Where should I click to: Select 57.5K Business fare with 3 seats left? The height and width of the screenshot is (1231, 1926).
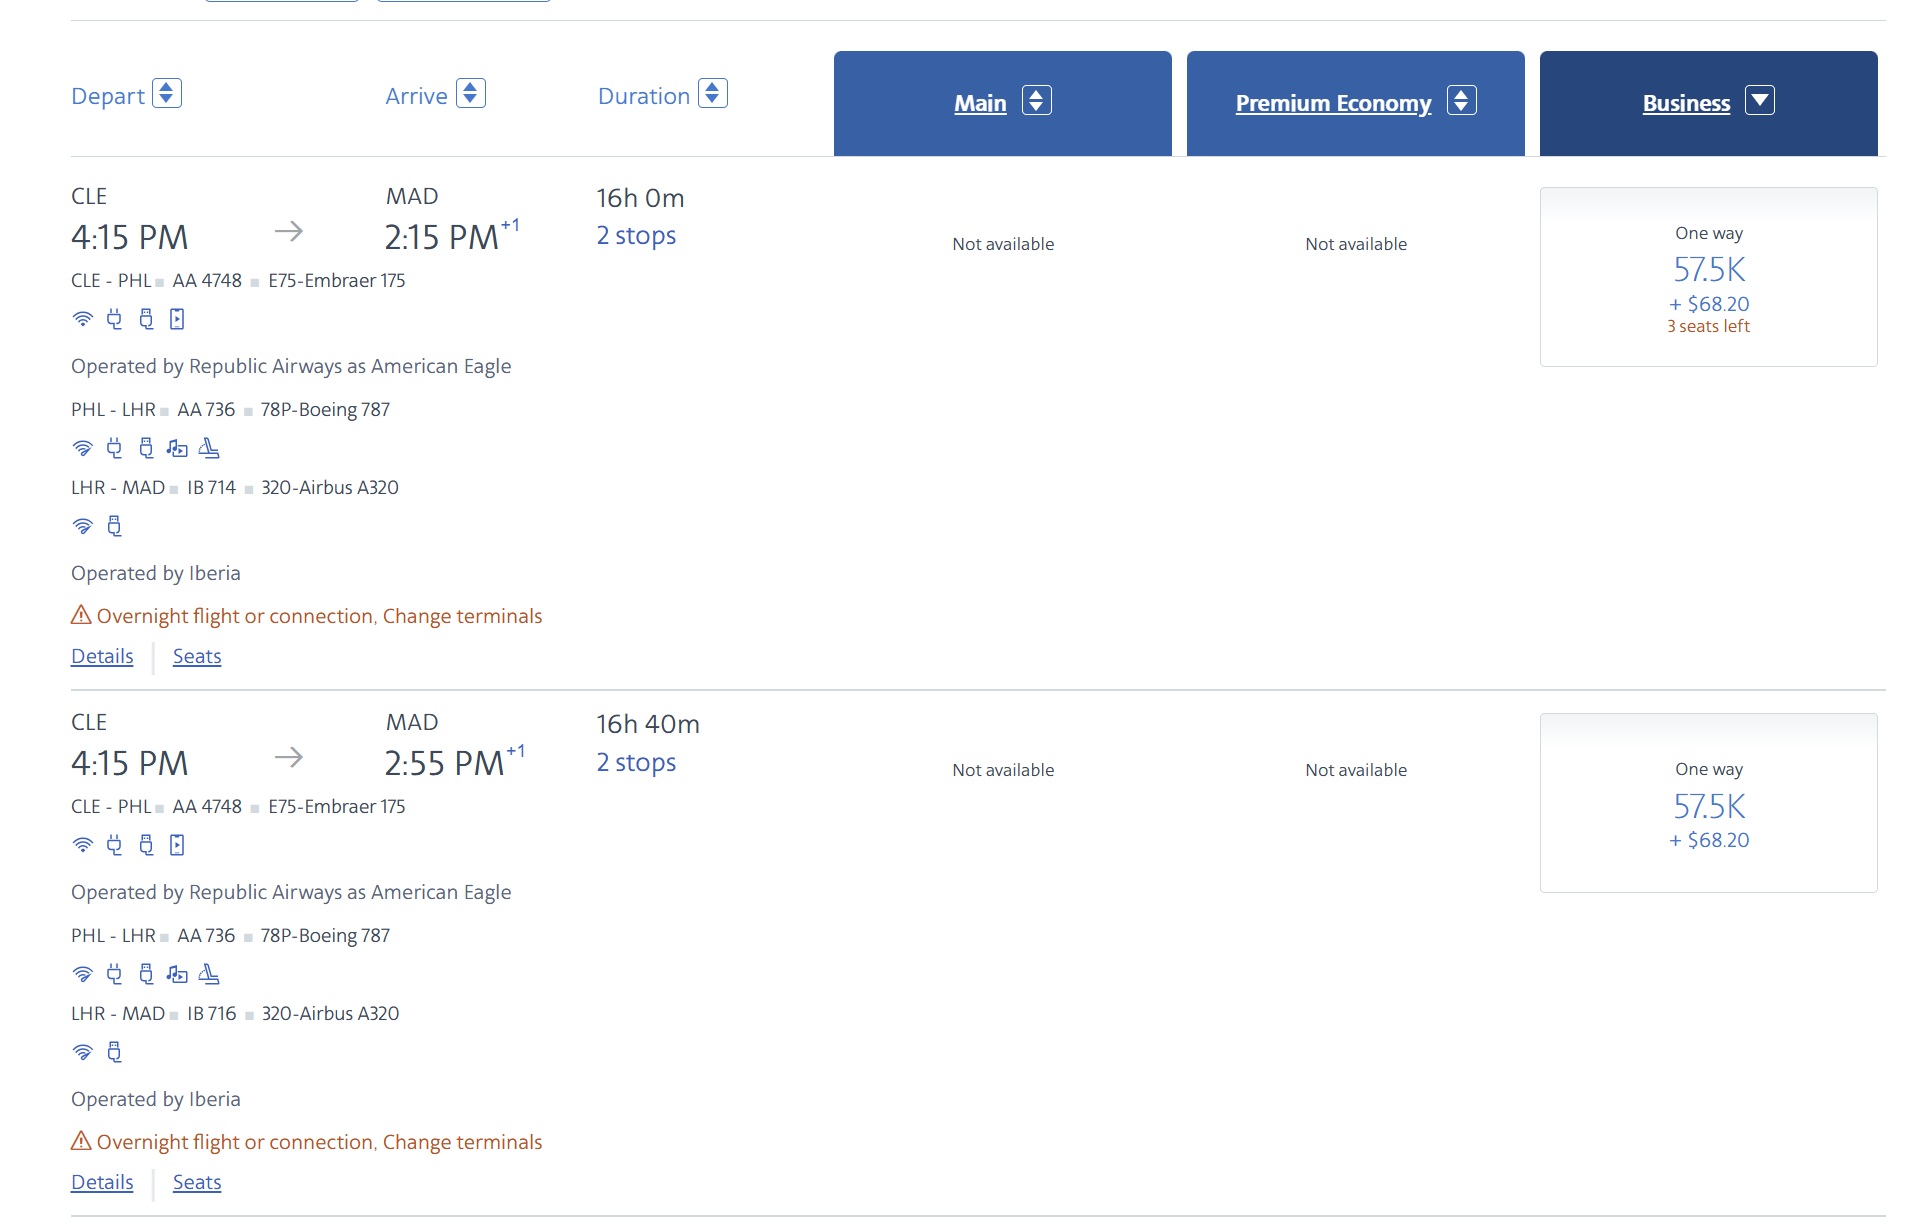(x=1708, y=277)
